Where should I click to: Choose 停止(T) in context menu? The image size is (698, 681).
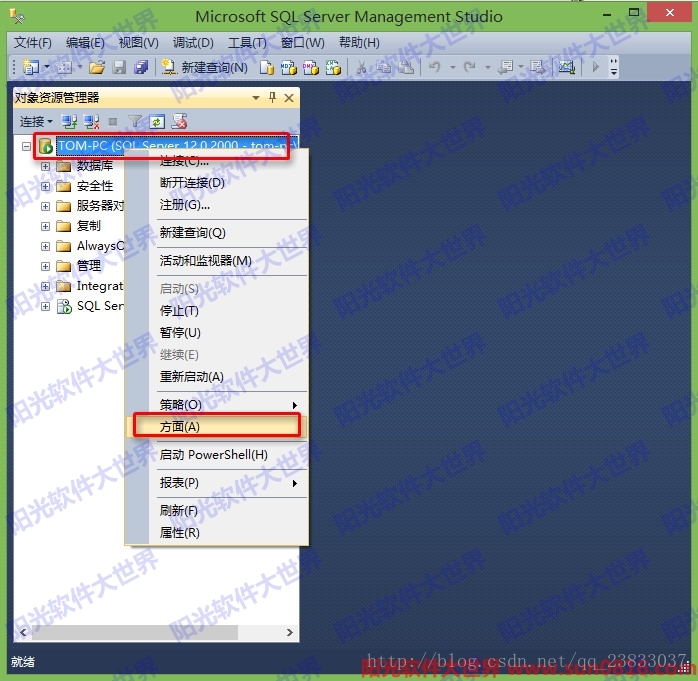(x=217, y=311)
